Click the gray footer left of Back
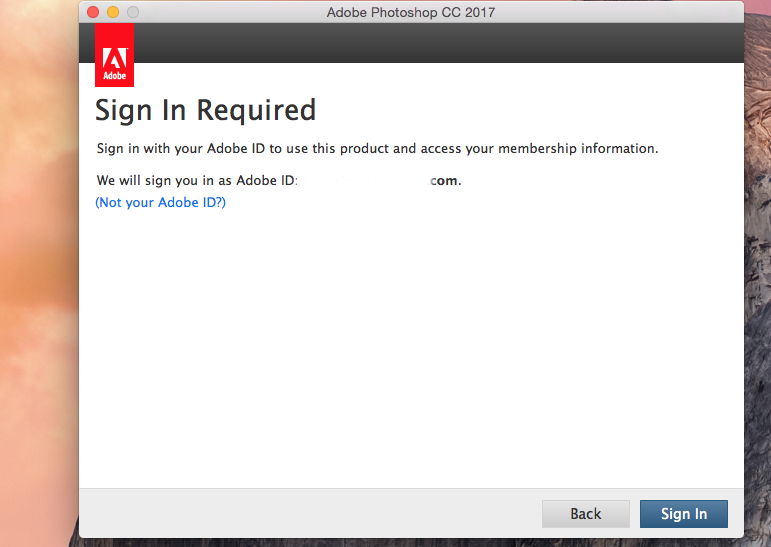 300,514
